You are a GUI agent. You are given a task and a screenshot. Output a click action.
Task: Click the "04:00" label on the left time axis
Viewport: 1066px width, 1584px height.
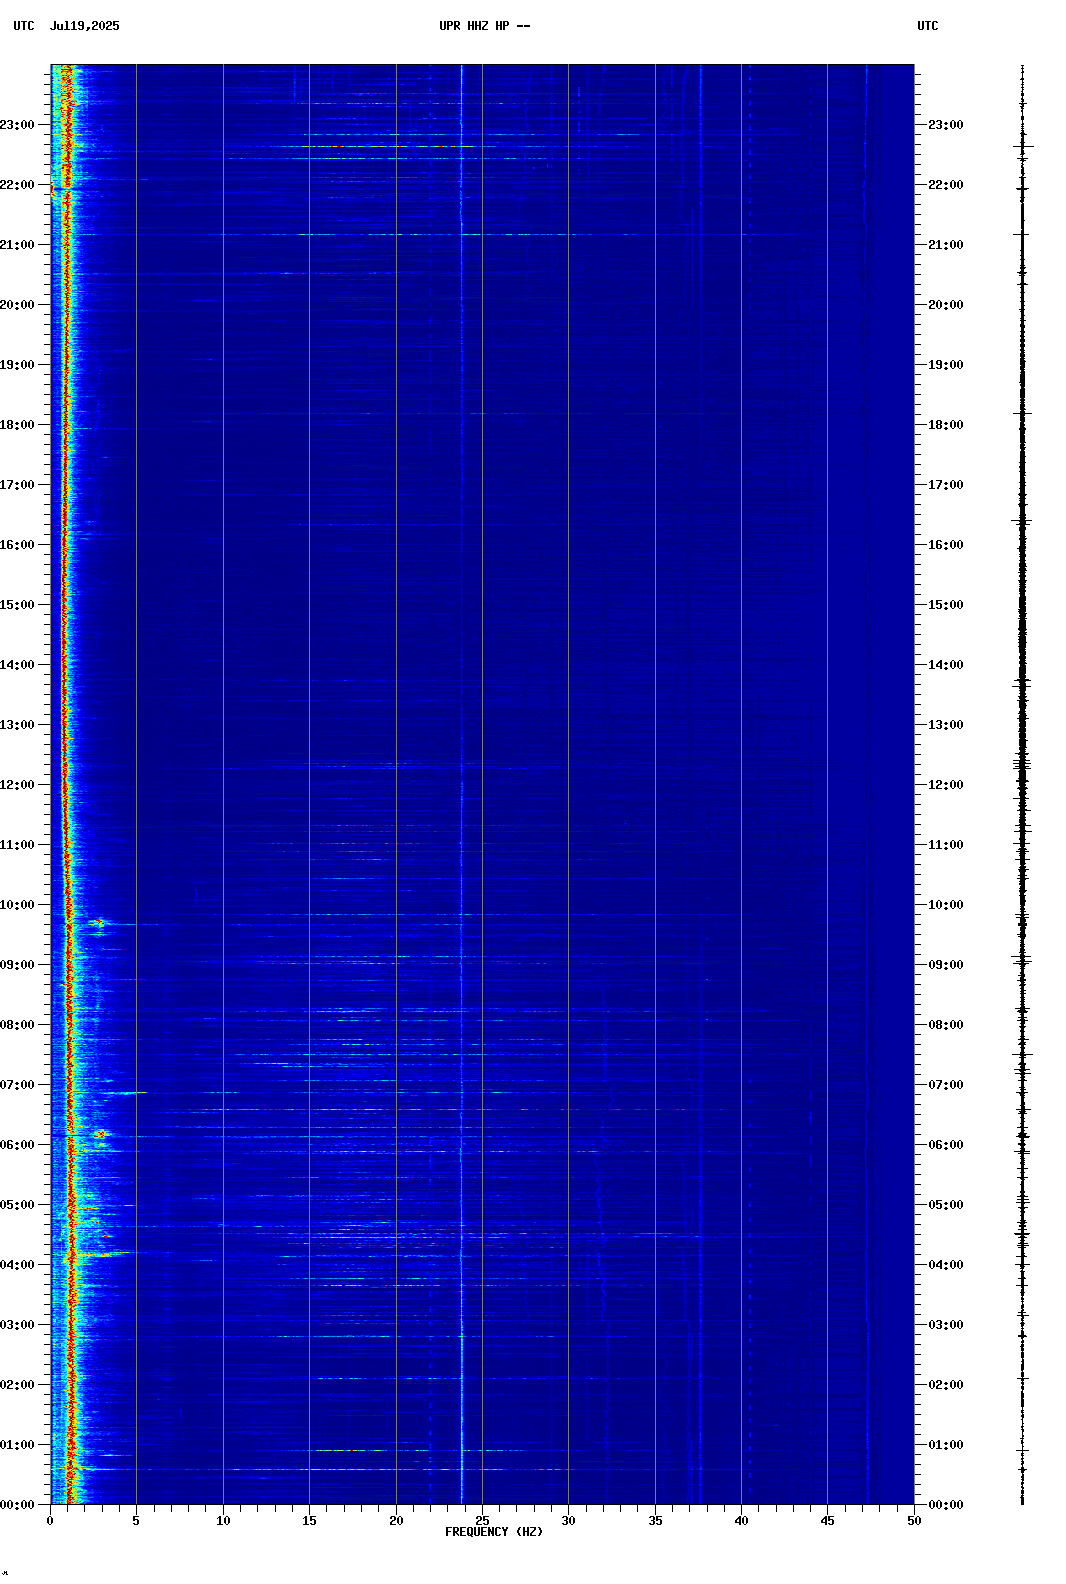(x=17, y=1265)
